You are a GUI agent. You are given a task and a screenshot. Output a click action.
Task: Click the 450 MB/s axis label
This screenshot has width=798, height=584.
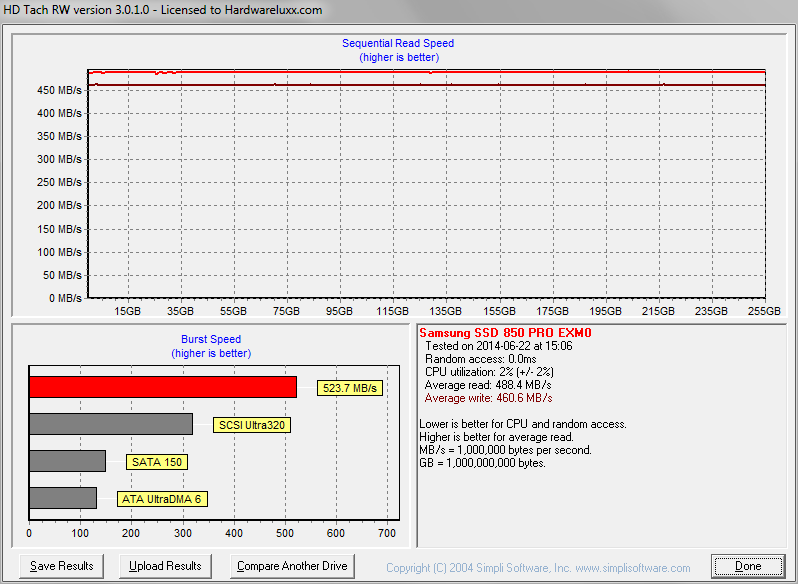coord(59,90)
